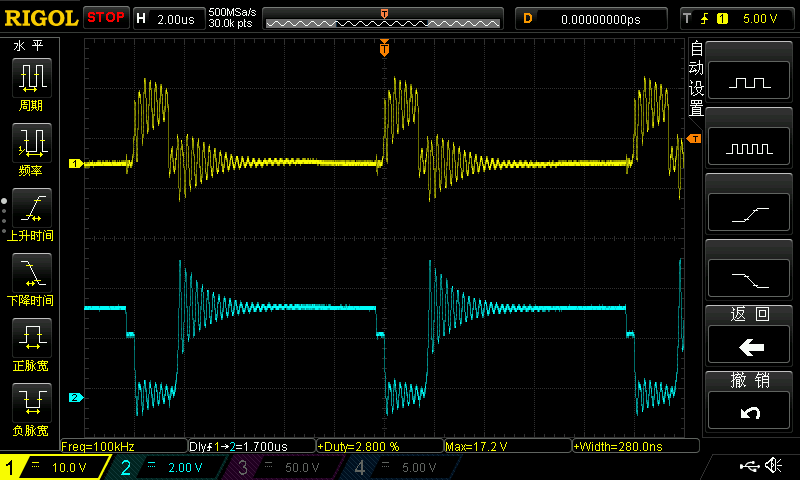Click the trigger source channel 1 badge
Viewport: 800px width, 480px height.
click(x=722, y=19)
